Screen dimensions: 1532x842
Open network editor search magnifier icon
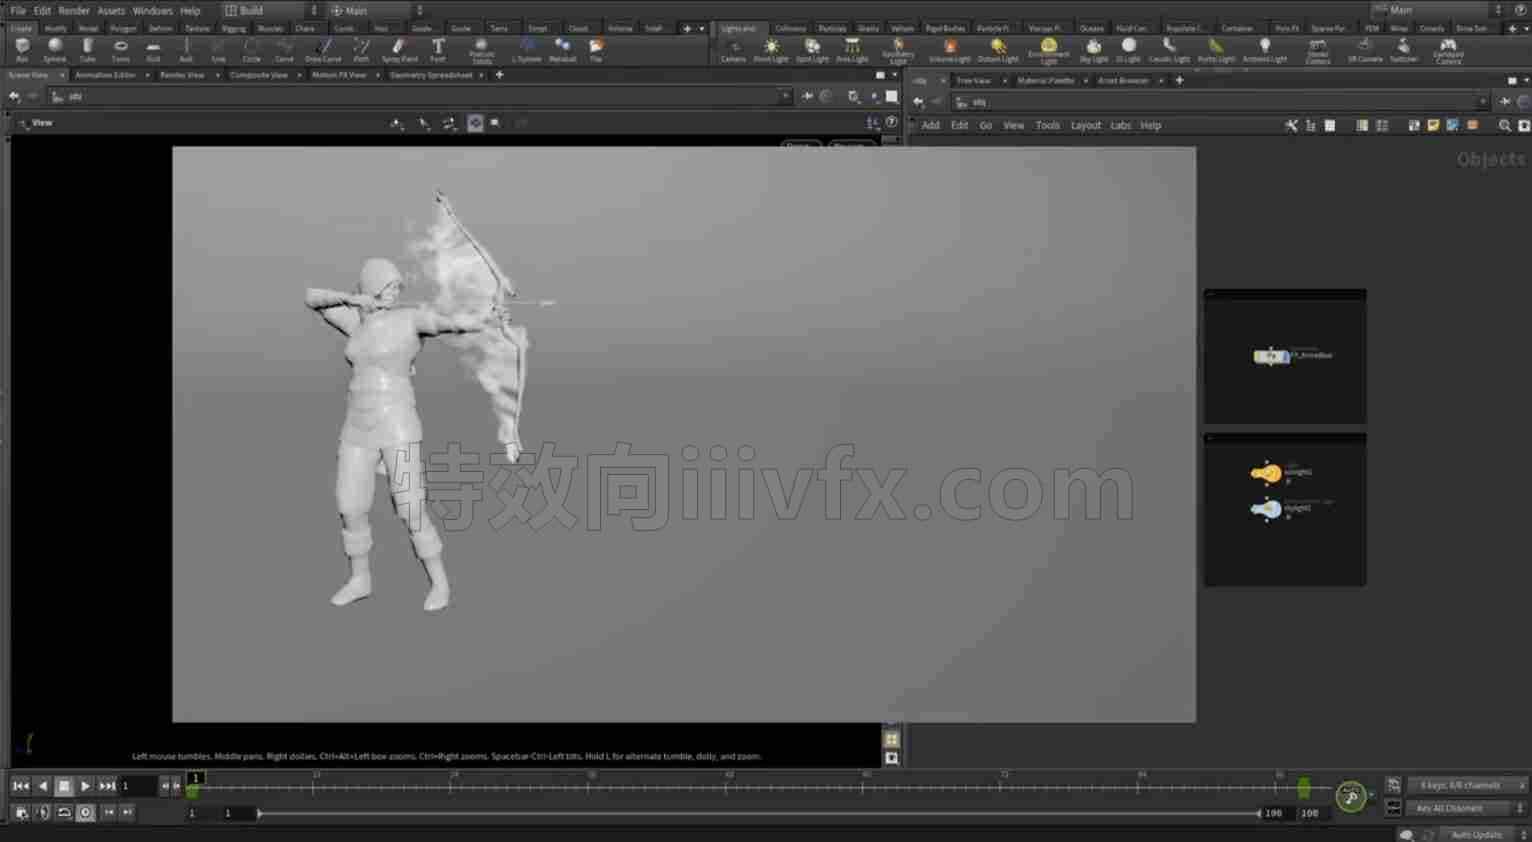coord(1504,125)
